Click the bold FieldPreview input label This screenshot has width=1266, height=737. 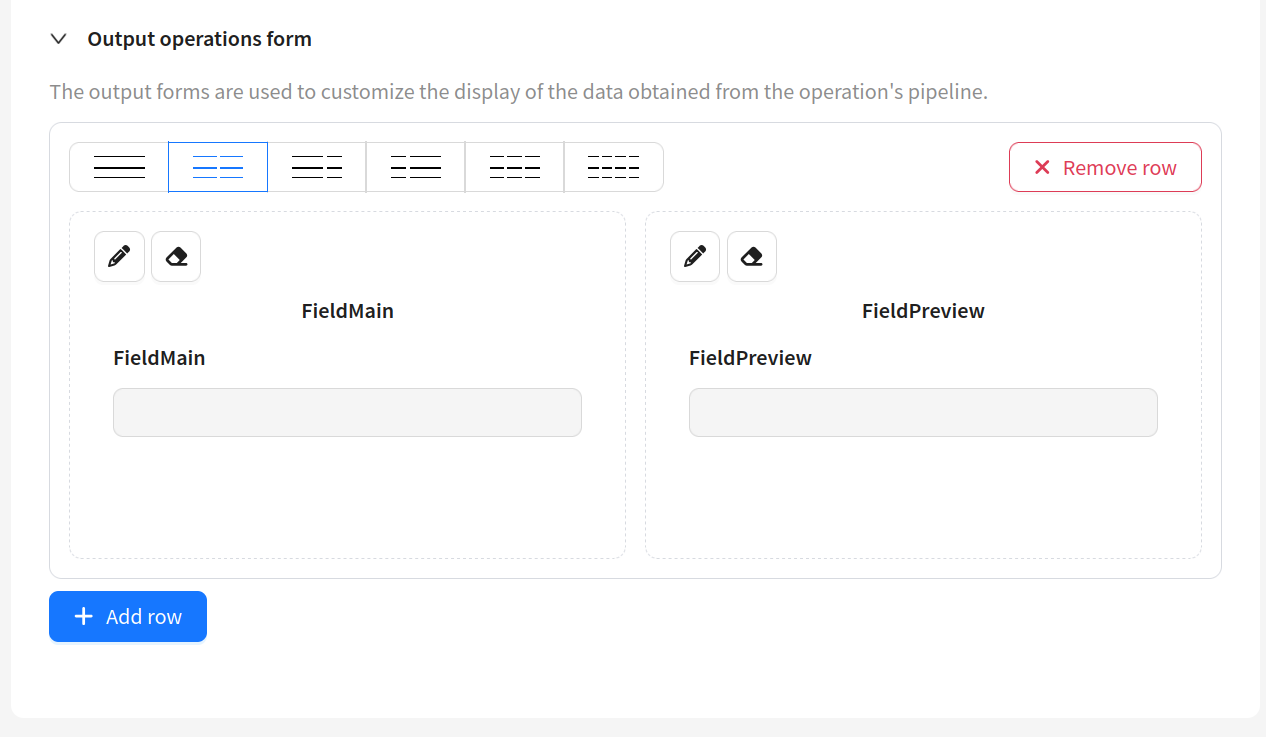pyautogui.click(x=750, y=358)
